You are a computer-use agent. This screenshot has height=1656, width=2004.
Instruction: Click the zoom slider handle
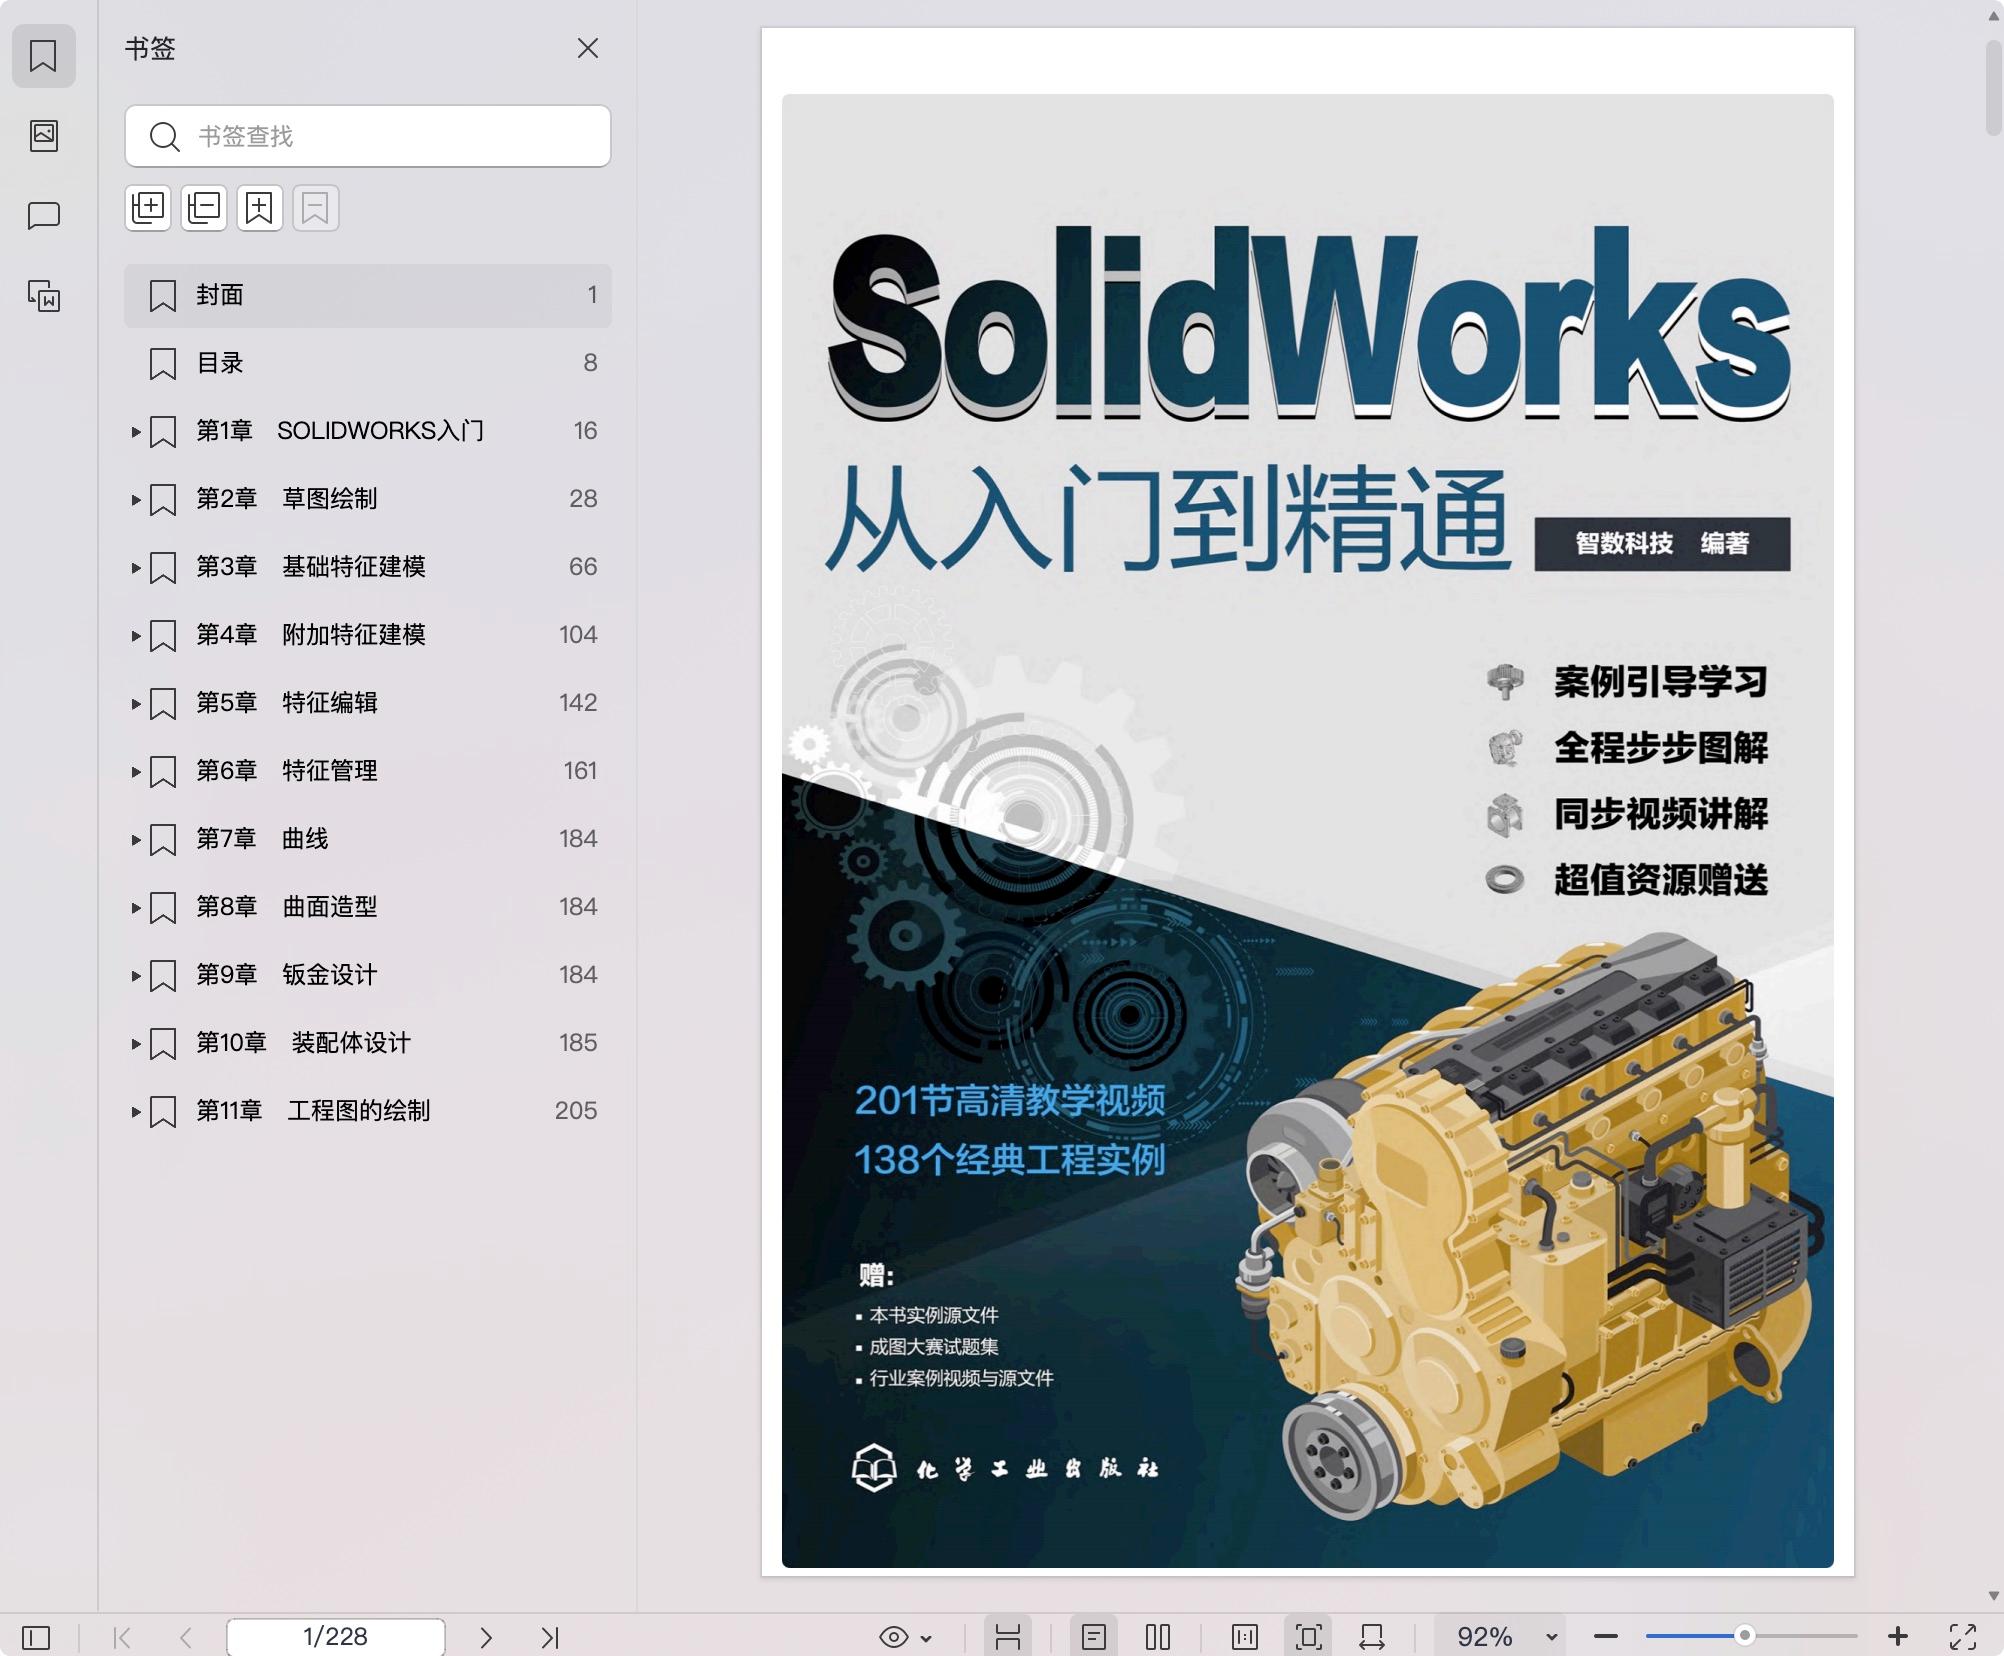point(1745,1636)
